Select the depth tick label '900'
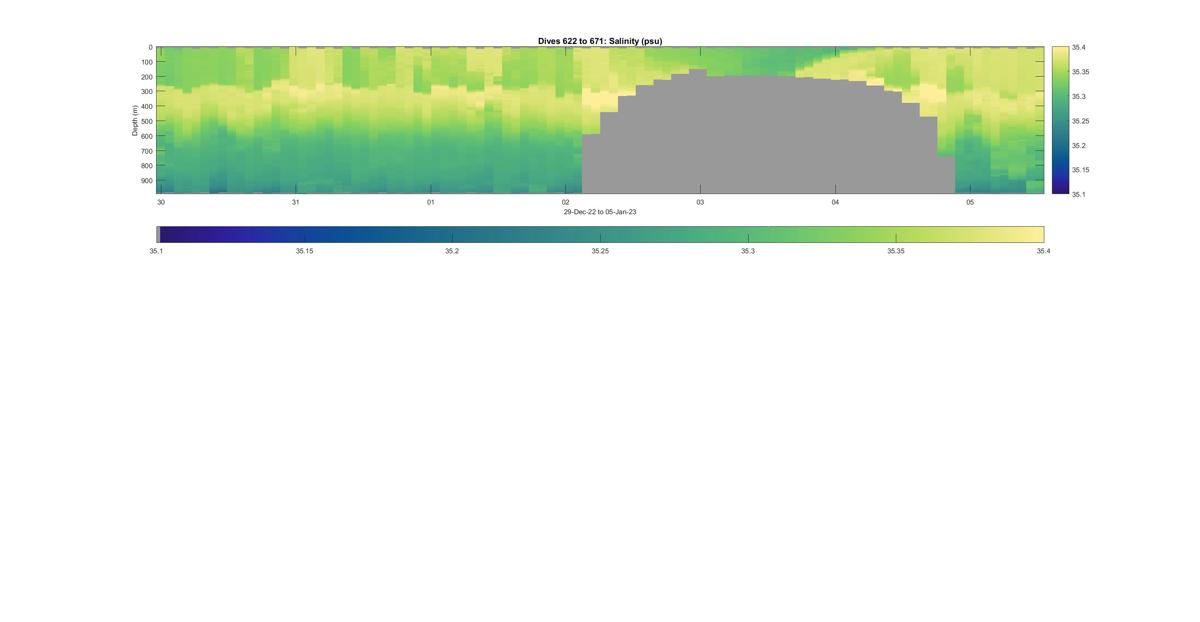Viewport: 1200px width, 622px height. [x=147, y=181]
